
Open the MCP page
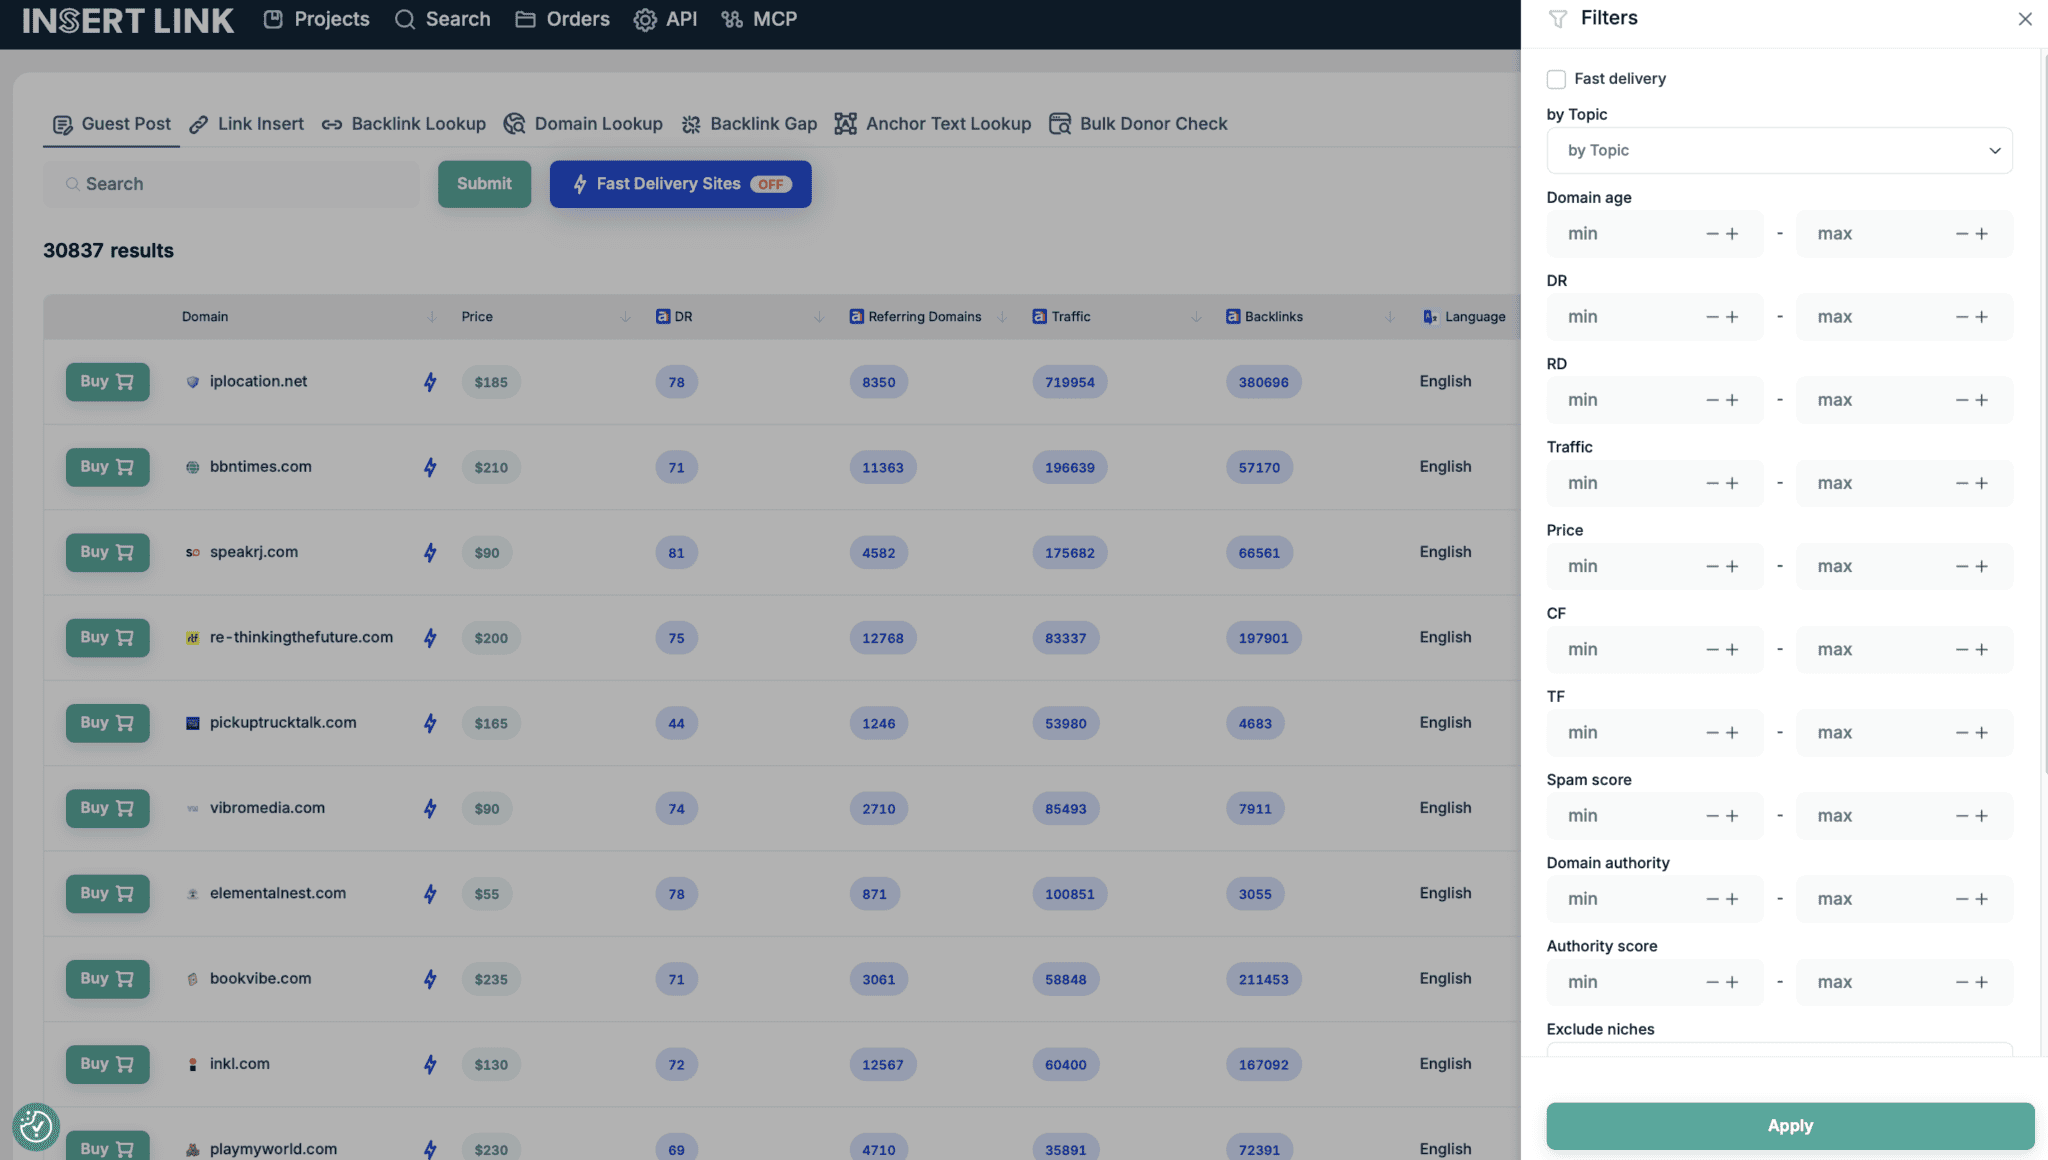click(759, 19)
